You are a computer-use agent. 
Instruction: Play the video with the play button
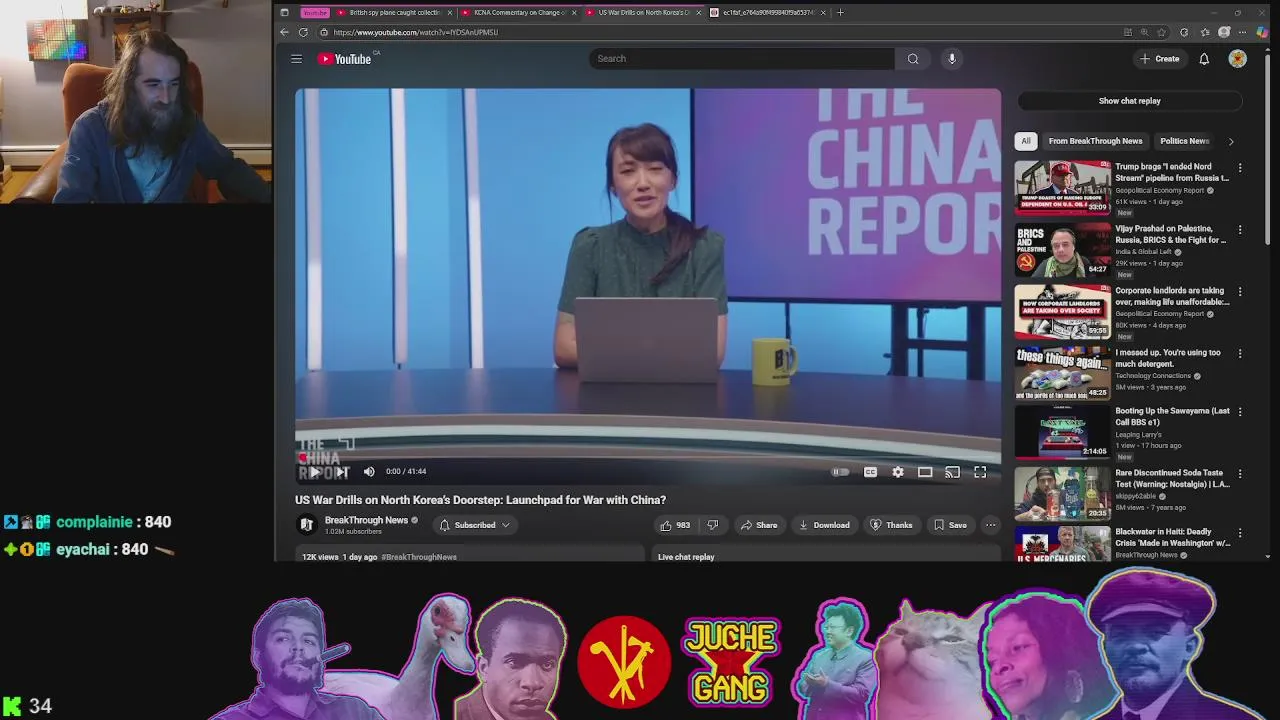click(x=314, y=472)
